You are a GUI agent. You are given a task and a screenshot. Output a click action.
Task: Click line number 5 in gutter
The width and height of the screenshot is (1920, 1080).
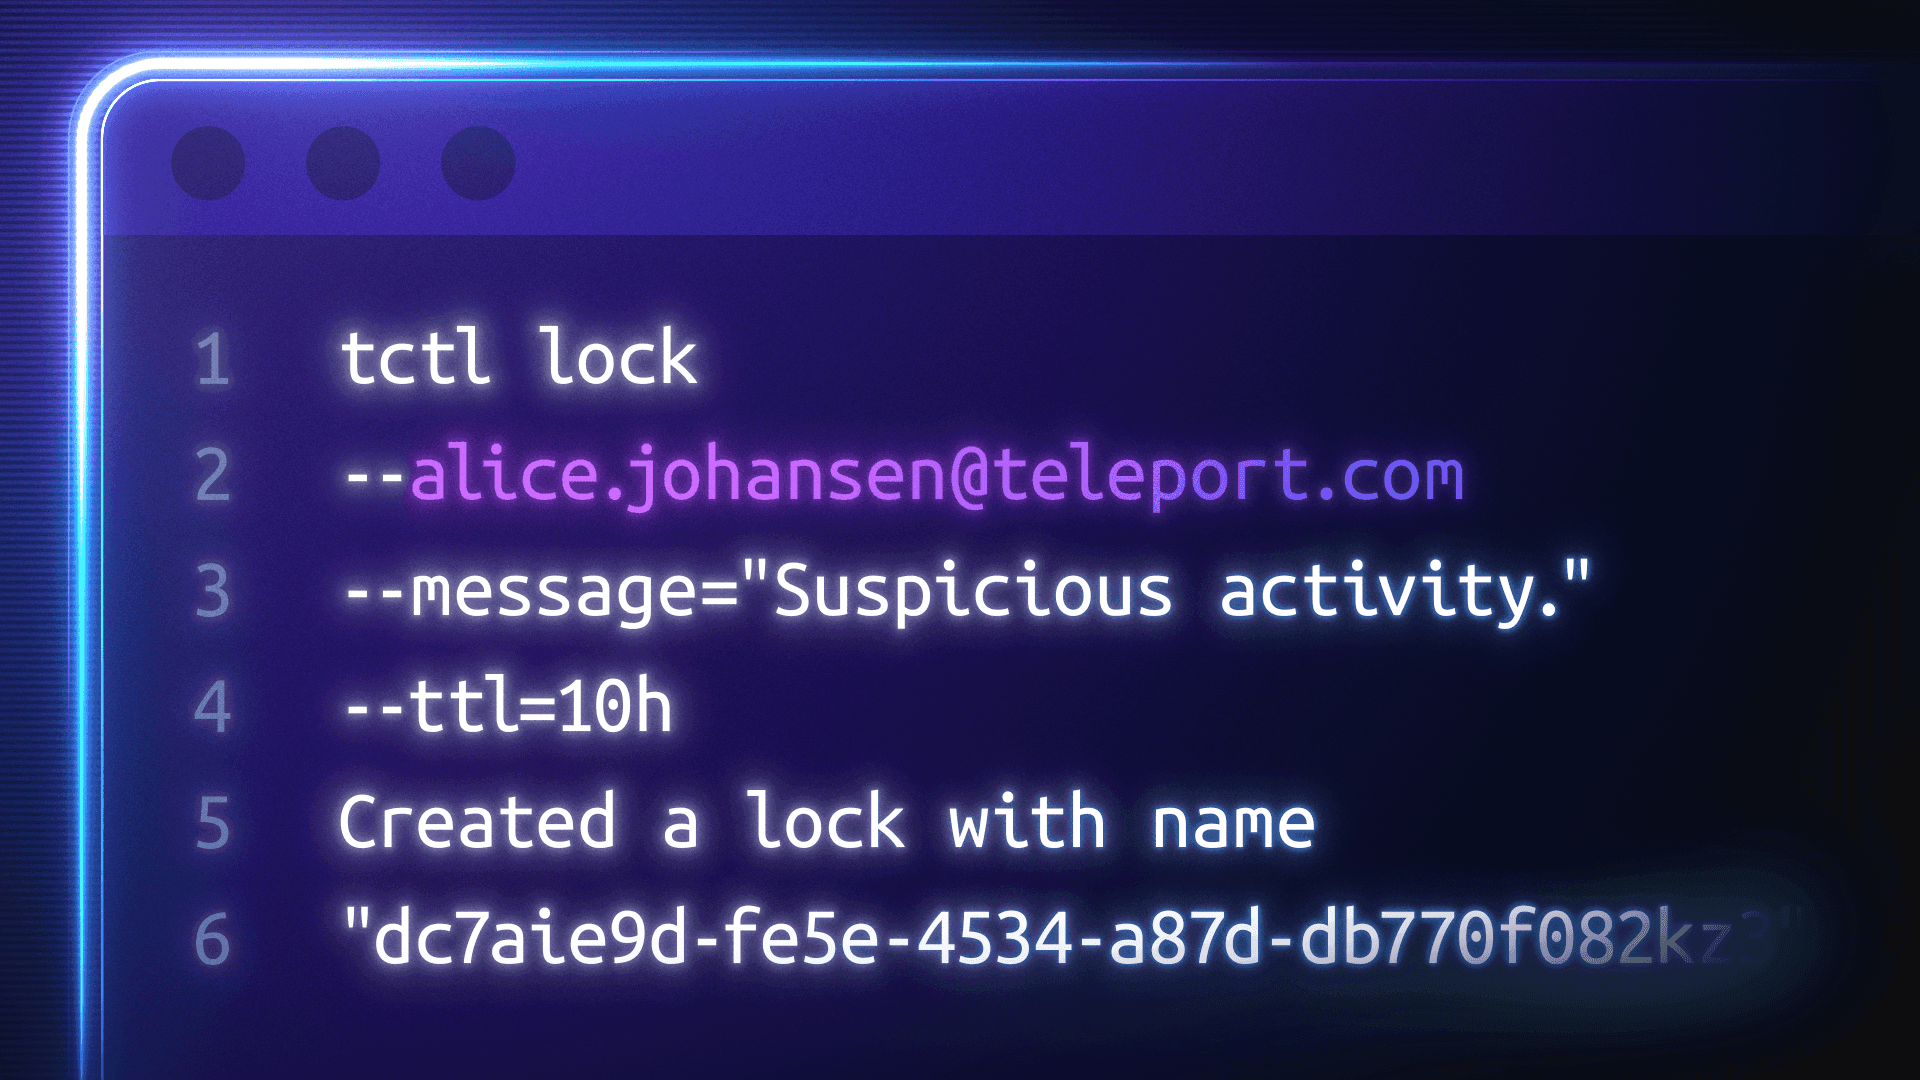point(213,823)
